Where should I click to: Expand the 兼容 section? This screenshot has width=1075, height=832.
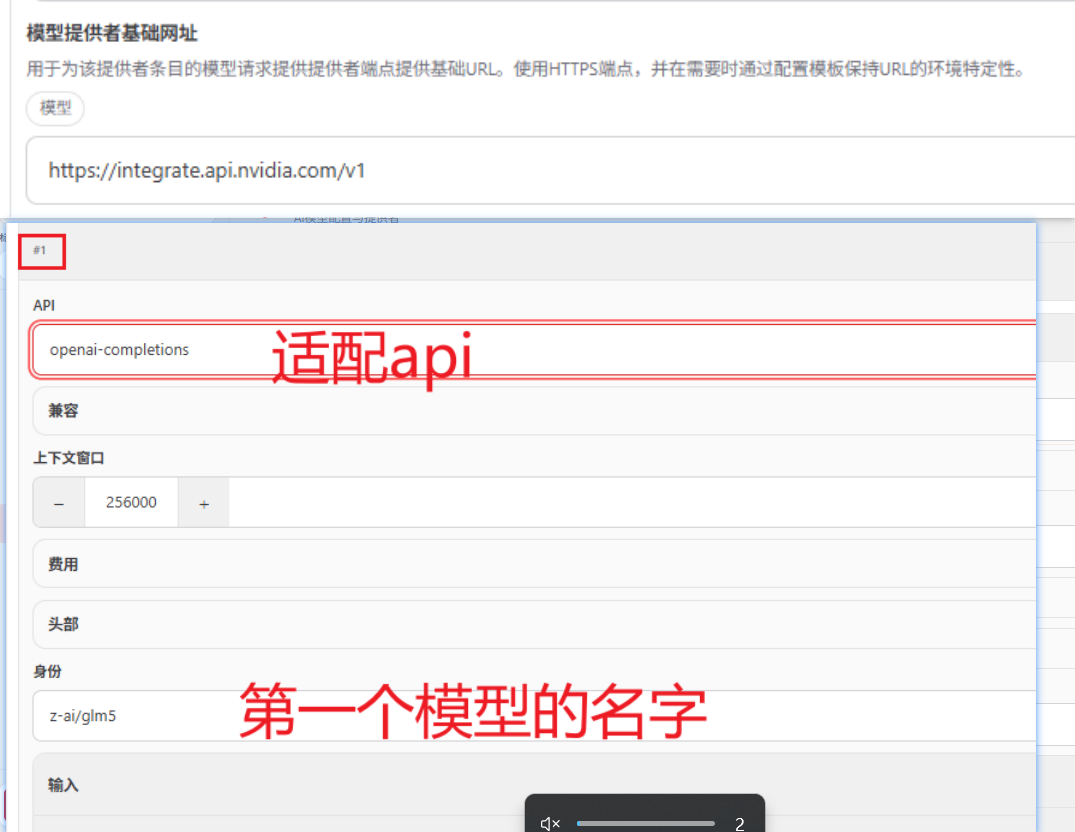point(63,411)
